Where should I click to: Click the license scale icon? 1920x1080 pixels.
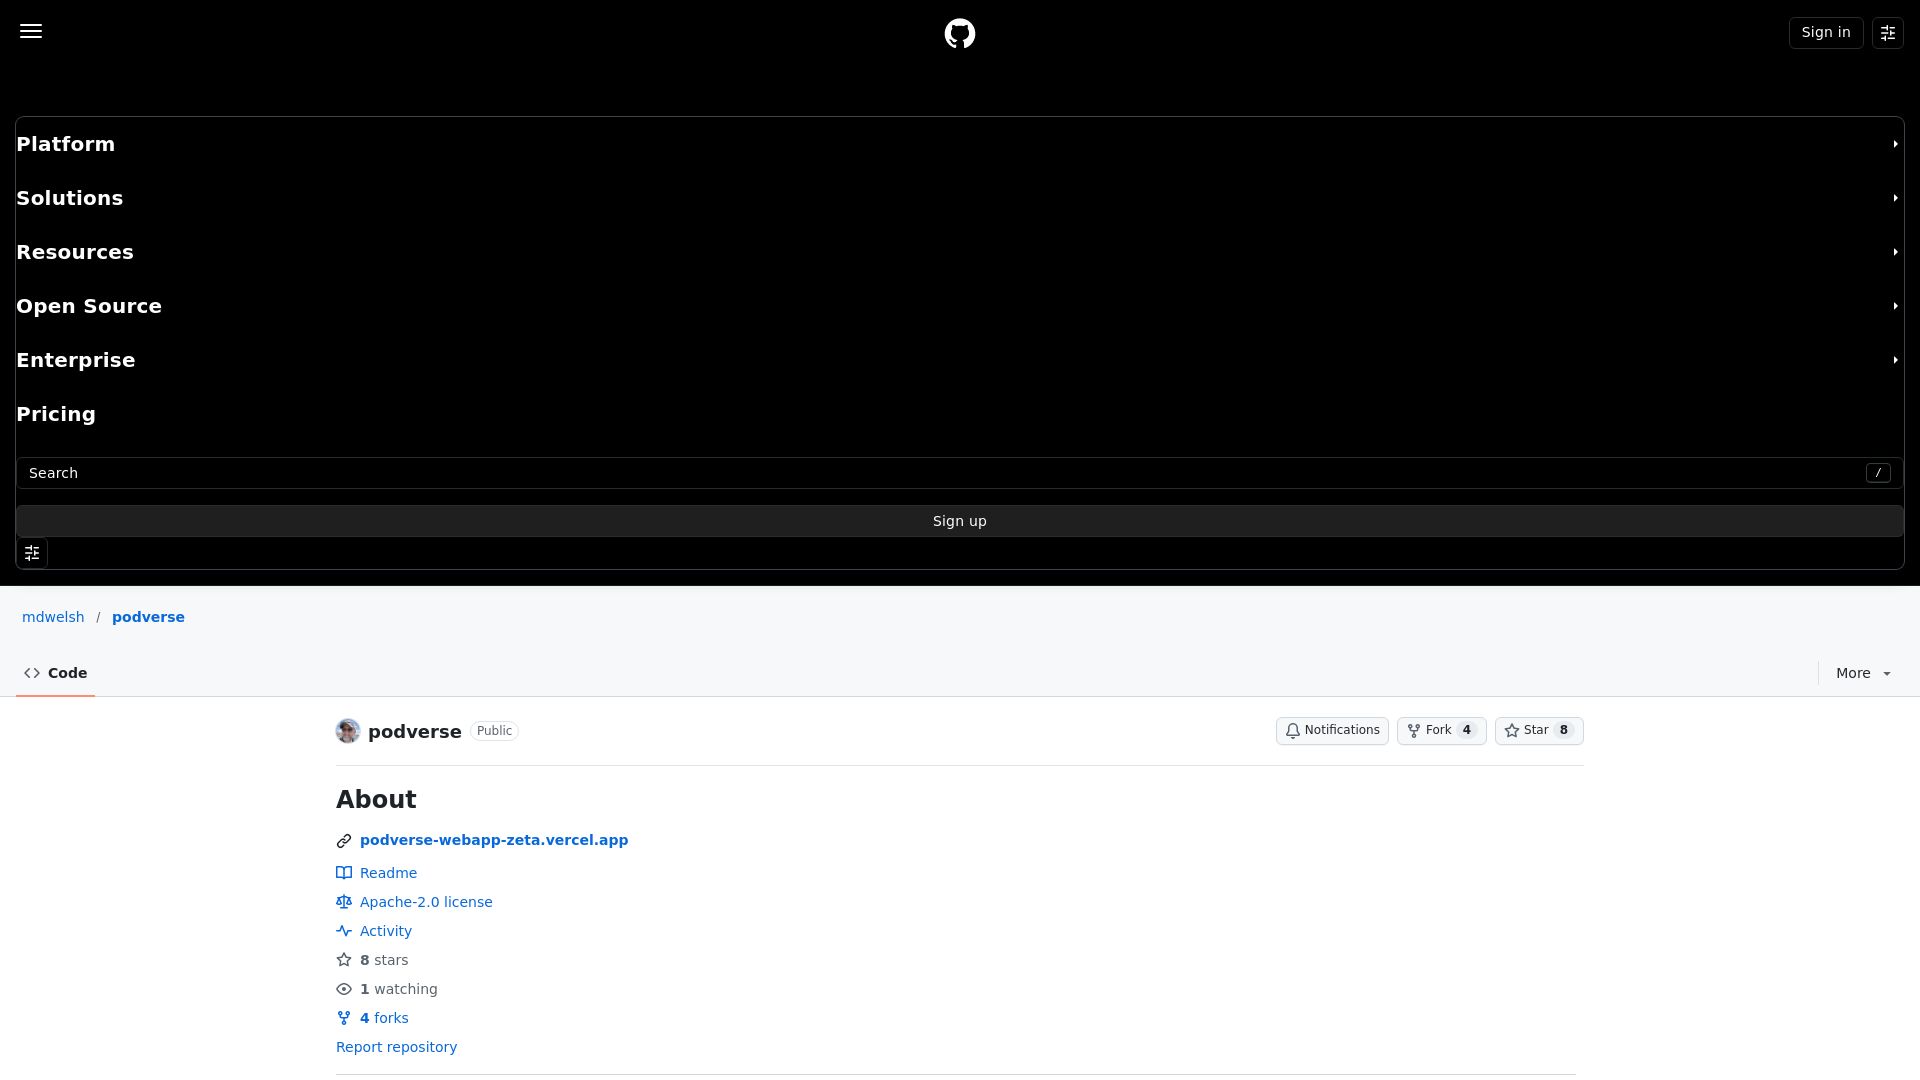coord(344,902)
